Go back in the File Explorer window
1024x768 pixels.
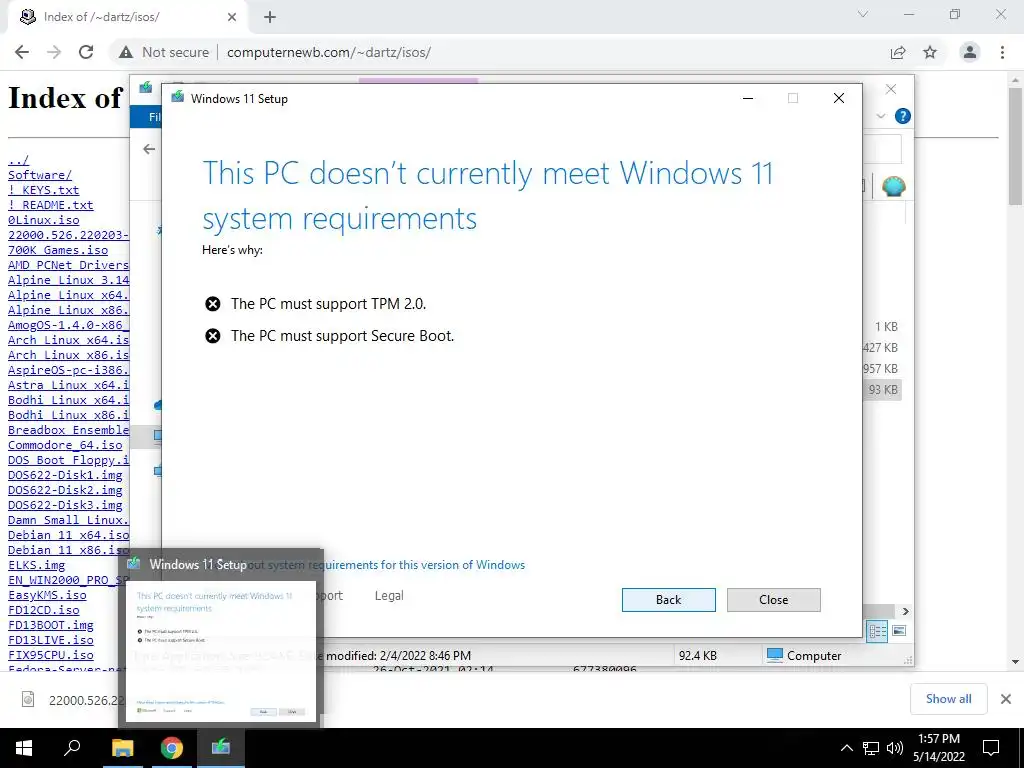(149, 149)
